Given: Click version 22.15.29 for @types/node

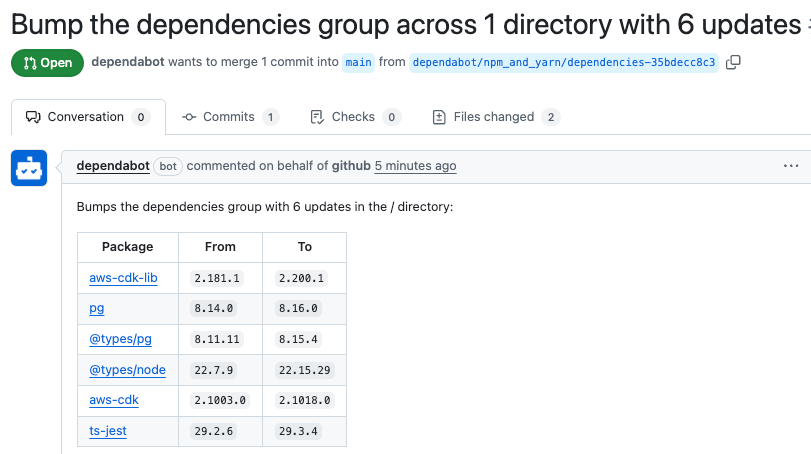Looking at the screenshot, I should tap(305, 370).
